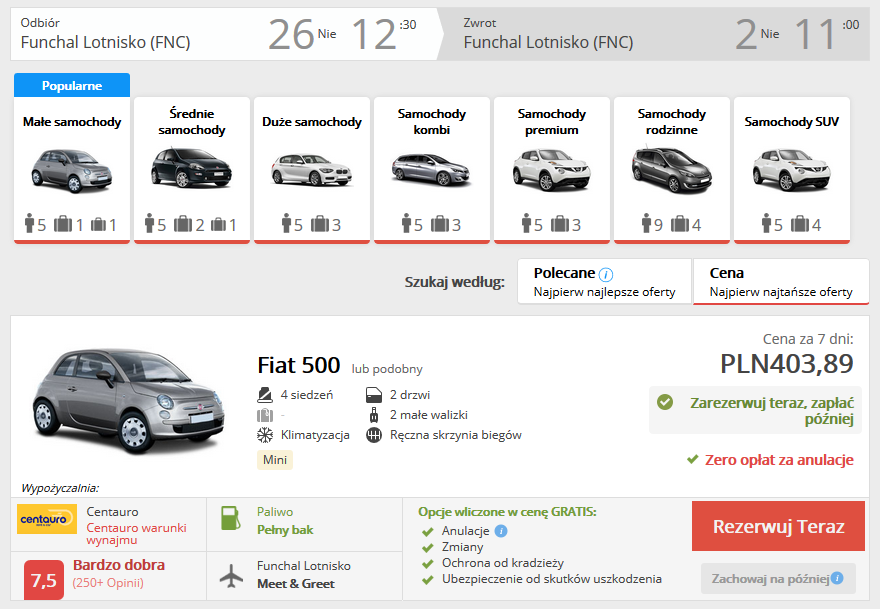880x609 pixels.
Task: Click the return date 2 Nie
Action: pos(757,34)
